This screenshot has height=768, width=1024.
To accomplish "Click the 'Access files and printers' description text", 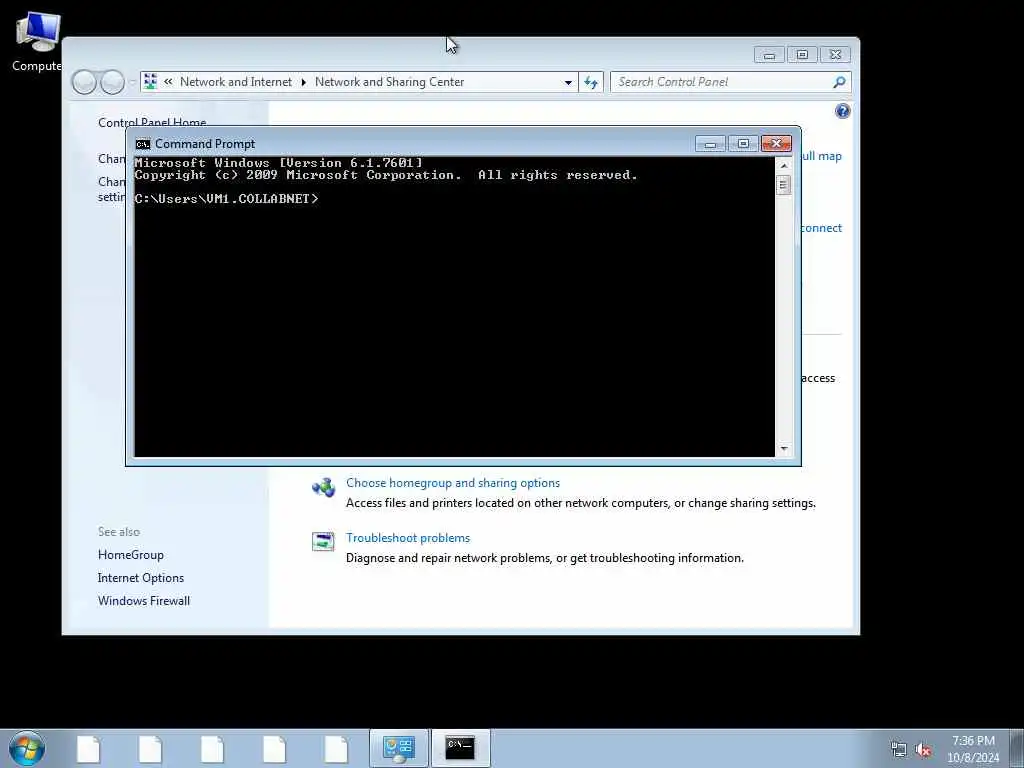I will (x=581, y=503).
